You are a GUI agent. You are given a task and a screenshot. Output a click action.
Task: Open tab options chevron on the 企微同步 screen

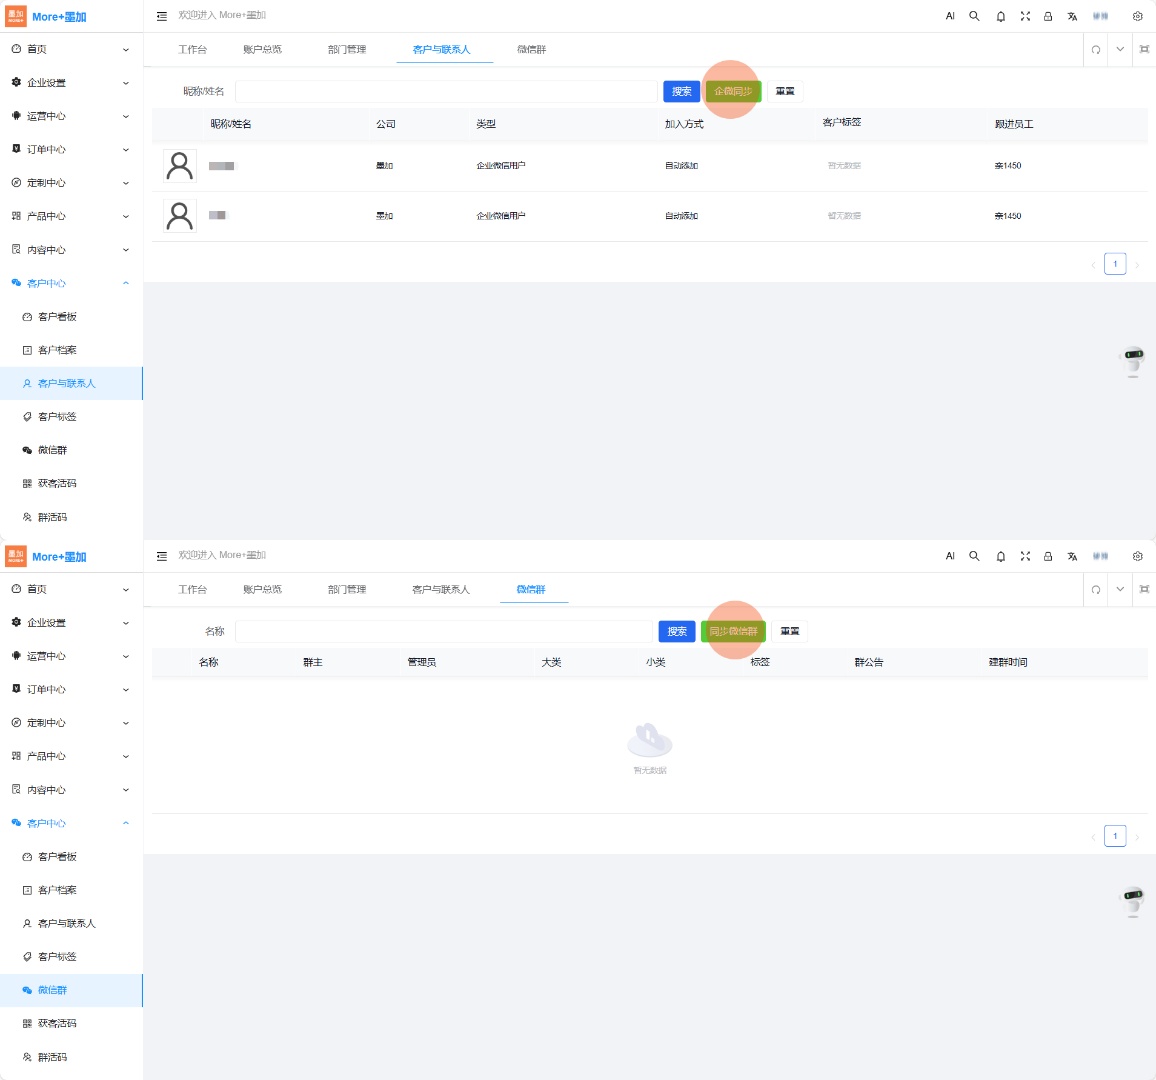[1120, 50]
